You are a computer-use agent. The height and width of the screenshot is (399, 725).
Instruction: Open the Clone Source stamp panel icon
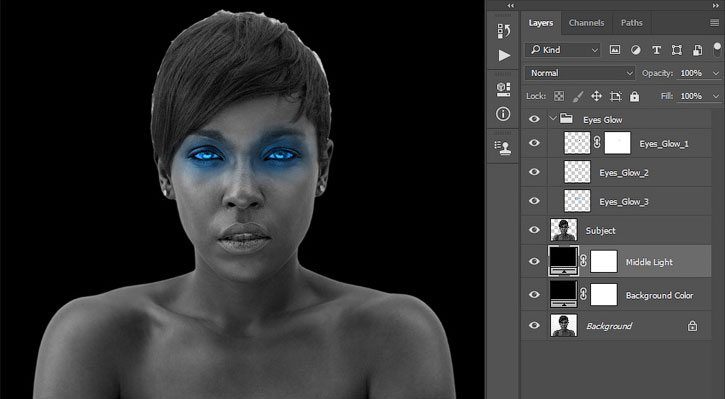pos(503,148)
